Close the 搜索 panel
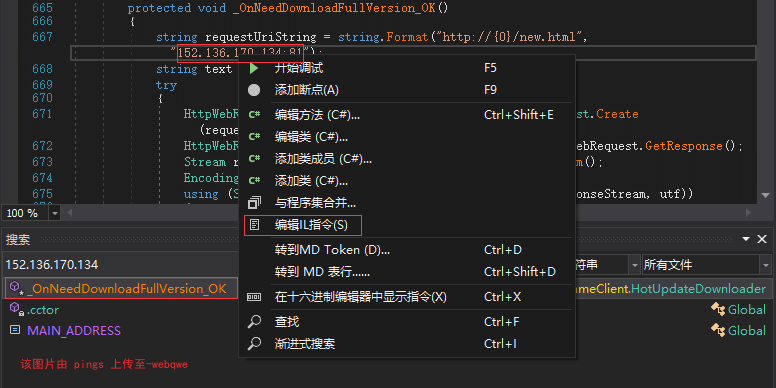The height and width of the screenshot is (388, 776). (x=762, y=240)
